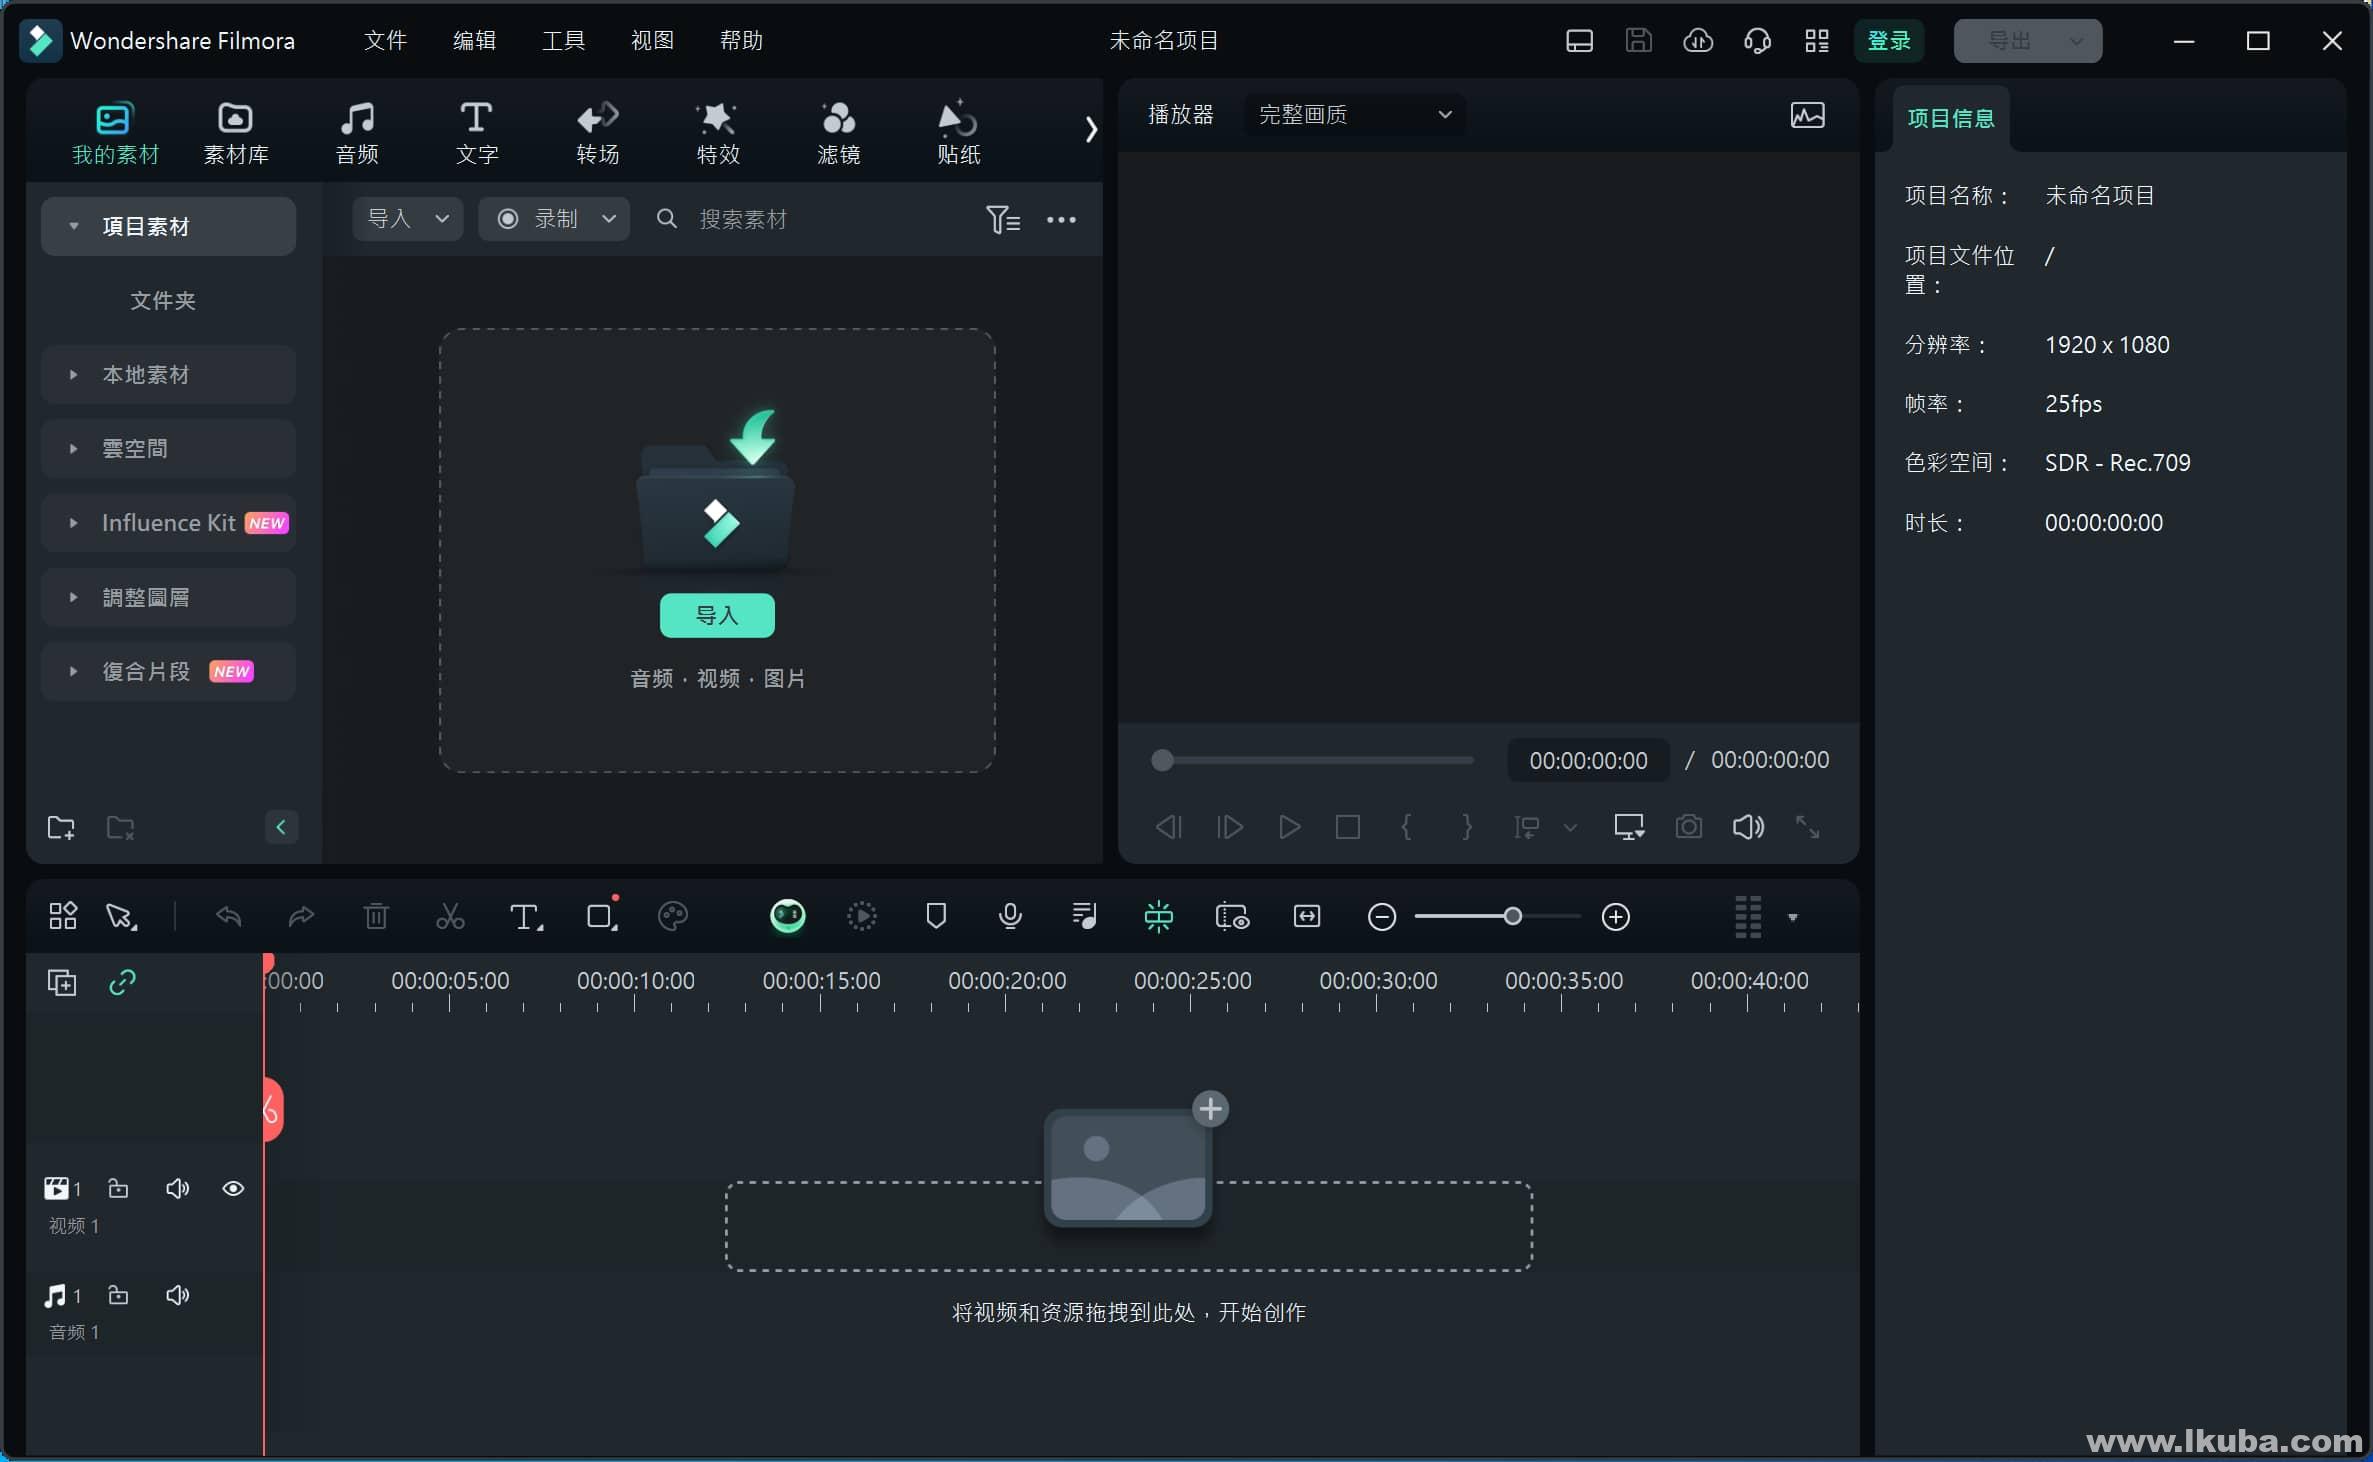Show more tabs with right arrow
This screenshot has height=1462, width=2373.
coord(1090,129)
